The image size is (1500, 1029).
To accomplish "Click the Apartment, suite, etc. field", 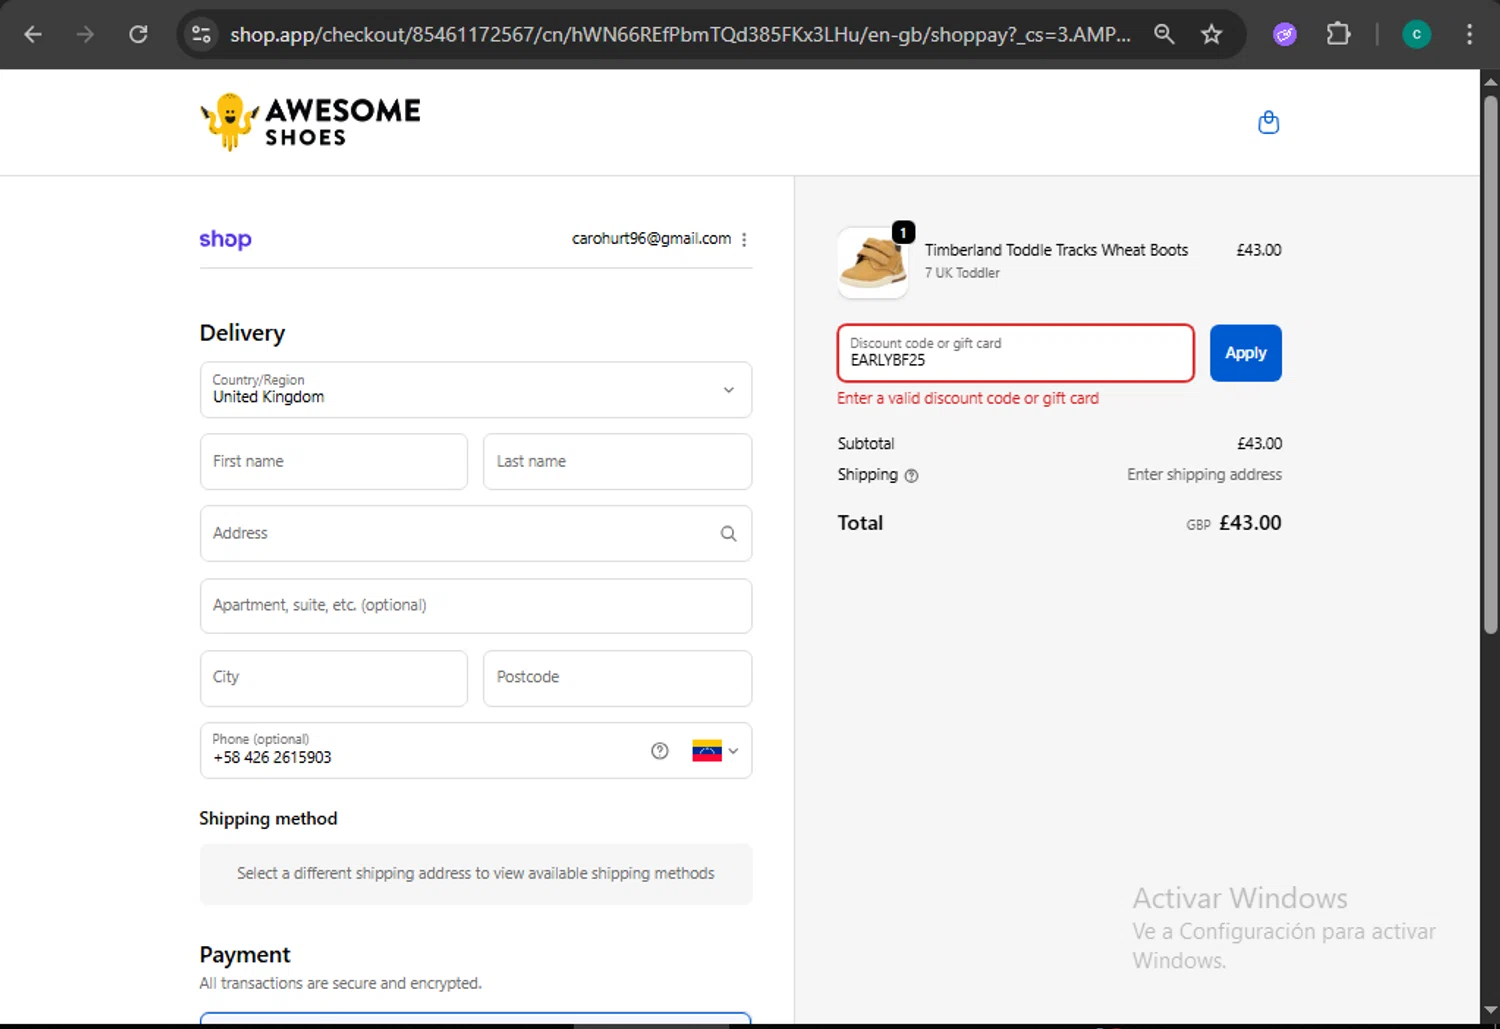I will (x=476, y=606).
